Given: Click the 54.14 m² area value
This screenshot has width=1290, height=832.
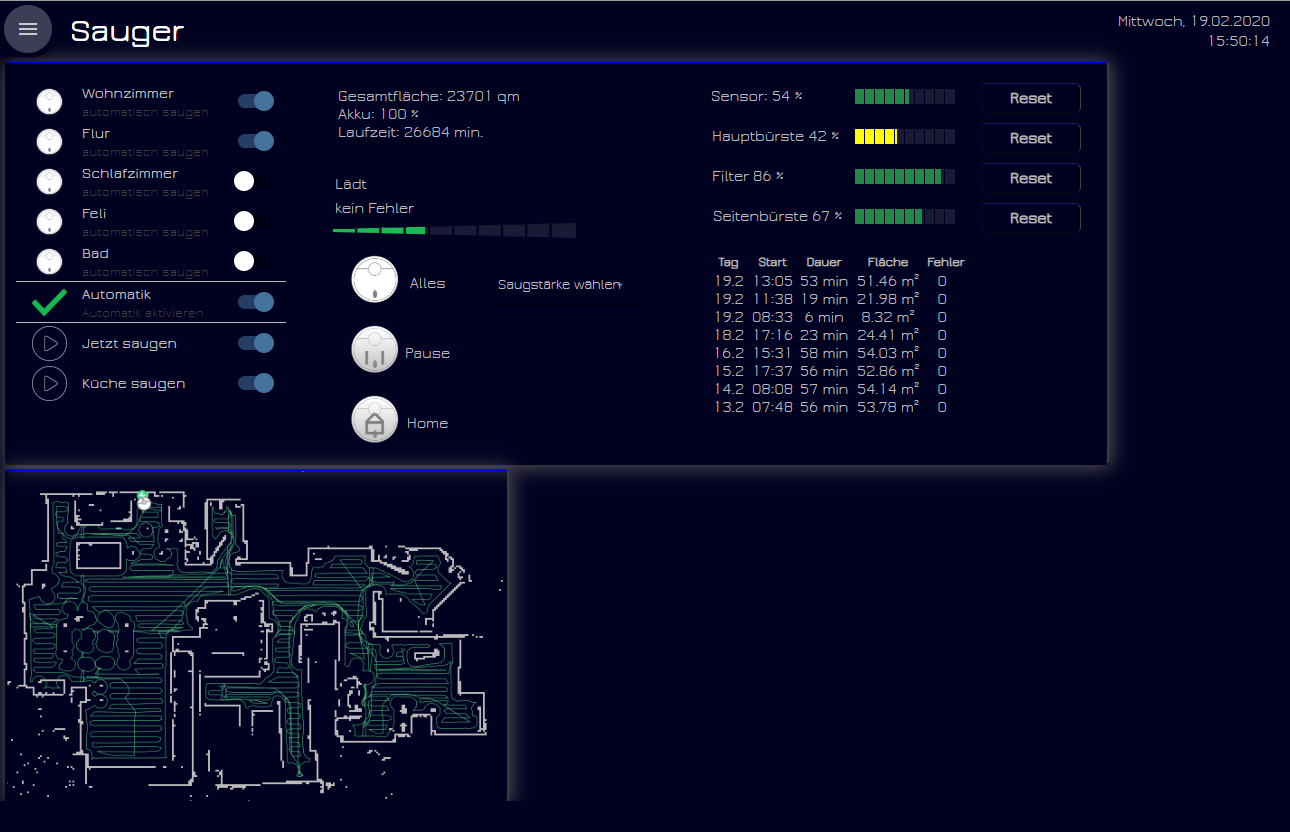Looking at the screenshot, I should pyautogui.click(x=888, y=389).
